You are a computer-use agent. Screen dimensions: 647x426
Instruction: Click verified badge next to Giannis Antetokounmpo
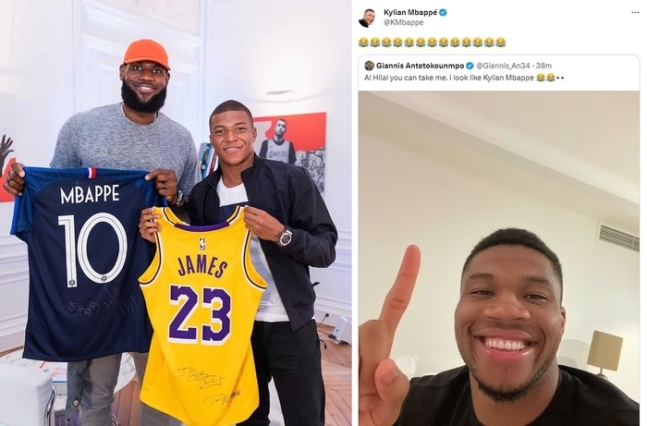point(470,66)
